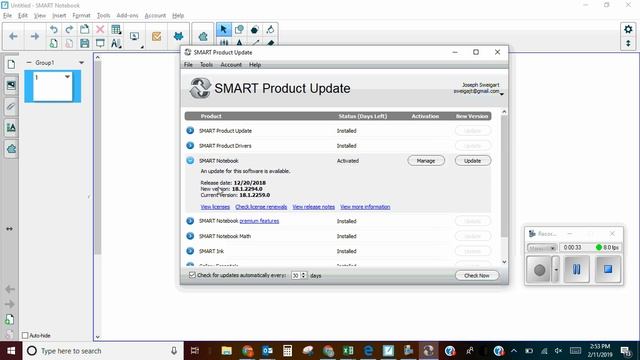This screenshot has width=640, height=360.
Task: Expand the SMART Notebook Math row
Action: [x=190, y=236]
